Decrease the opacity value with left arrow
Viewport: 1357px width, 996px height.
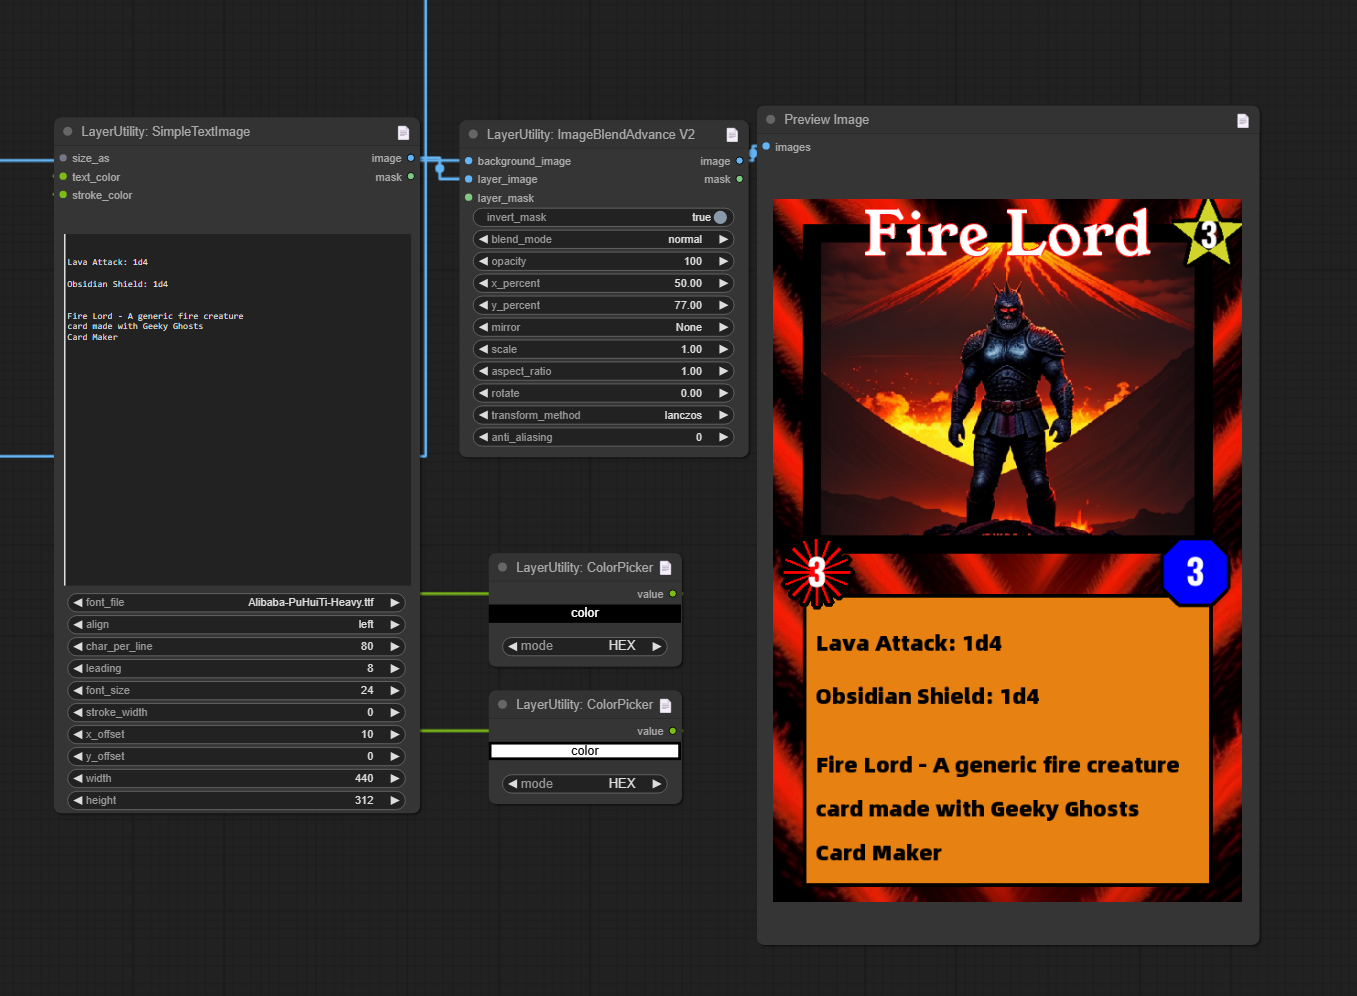tap(484, 262)
